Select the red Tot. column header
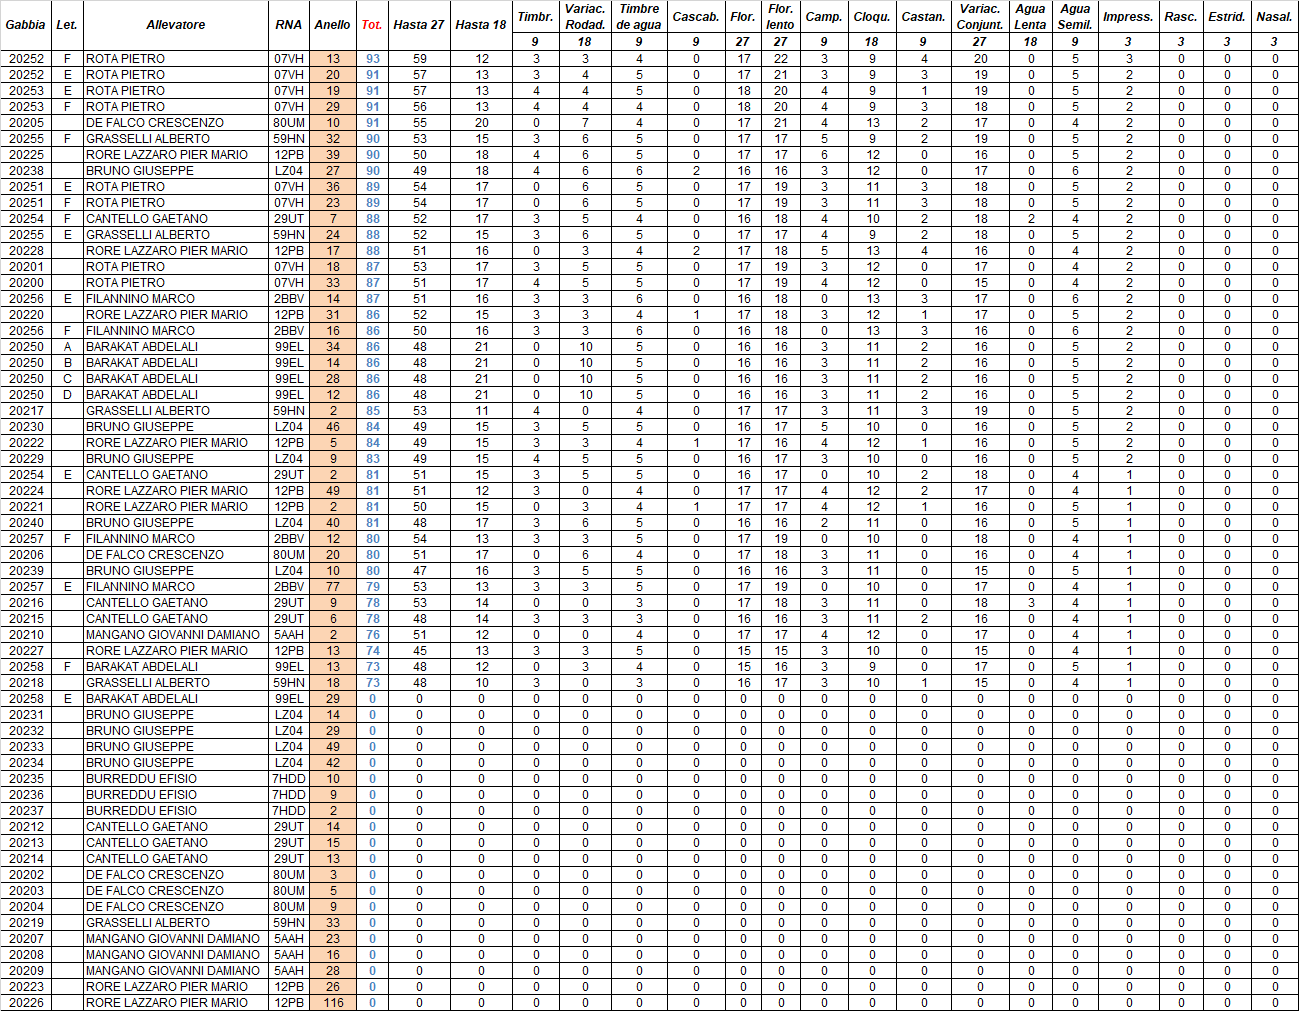1299x1011 pixels. point(372,25)
